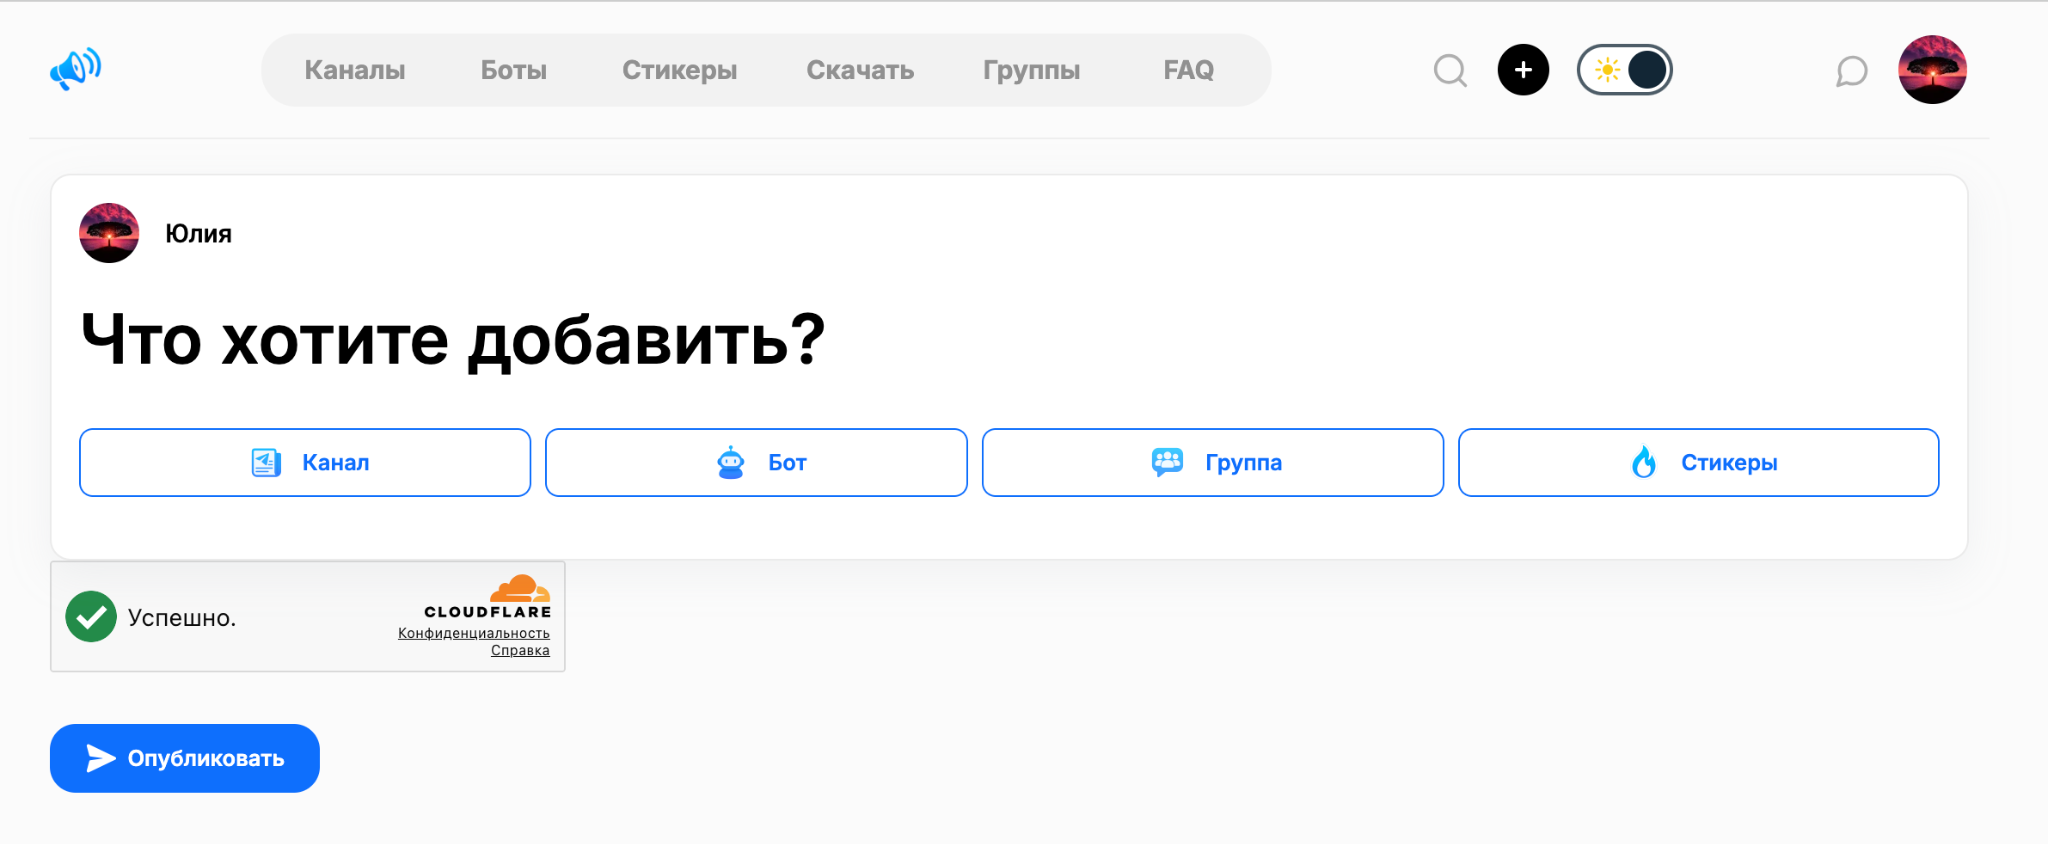
Task: Open the search icon
Action: (1450, 70)
